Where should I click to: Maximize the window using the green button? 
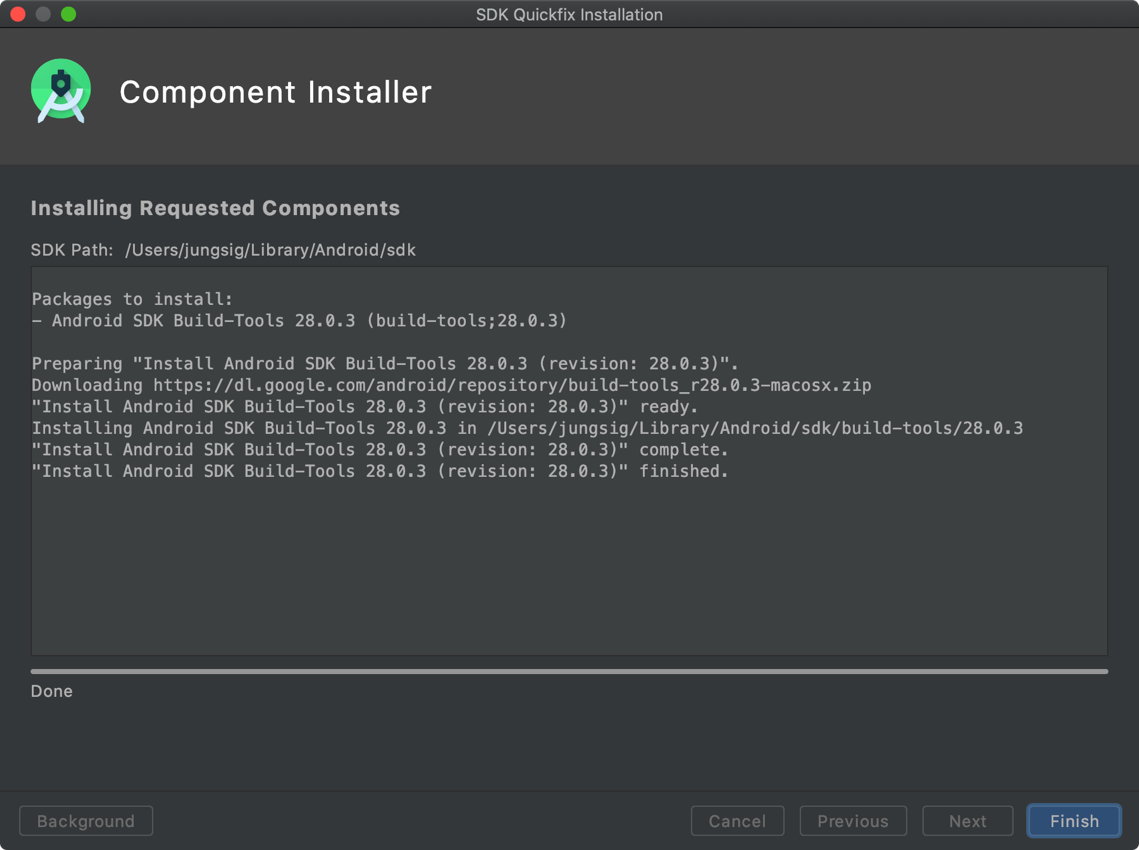tap(69, 14)
